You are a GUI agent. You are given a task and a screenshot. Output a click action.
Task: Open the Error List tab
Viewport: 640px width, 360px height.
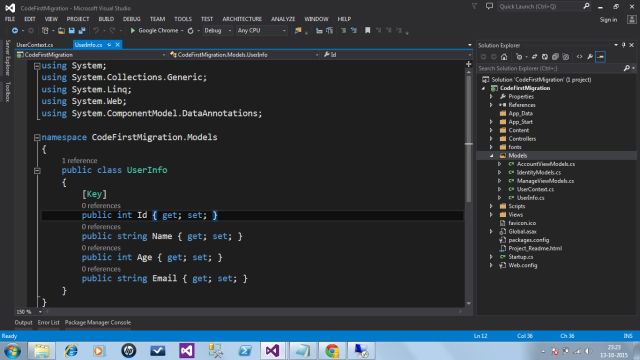(x=49, y=322)
